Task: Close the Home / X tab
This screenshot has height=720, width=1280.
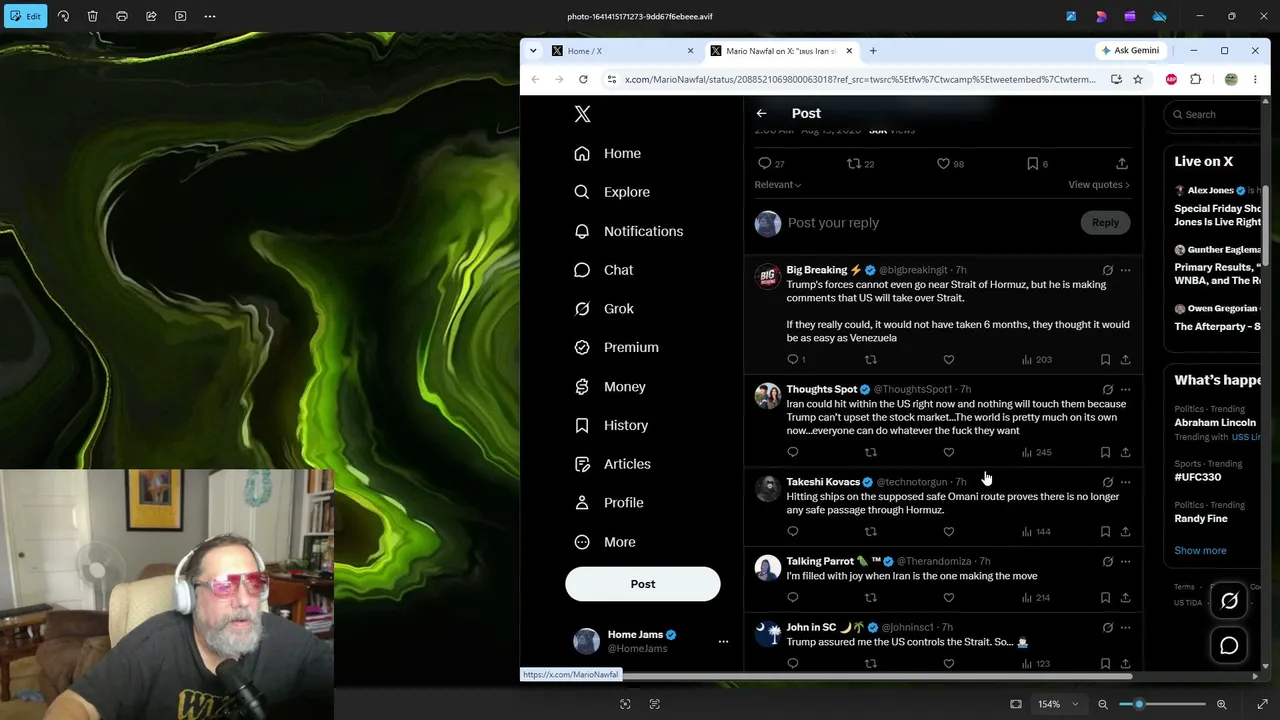Action: click(690, 51)
